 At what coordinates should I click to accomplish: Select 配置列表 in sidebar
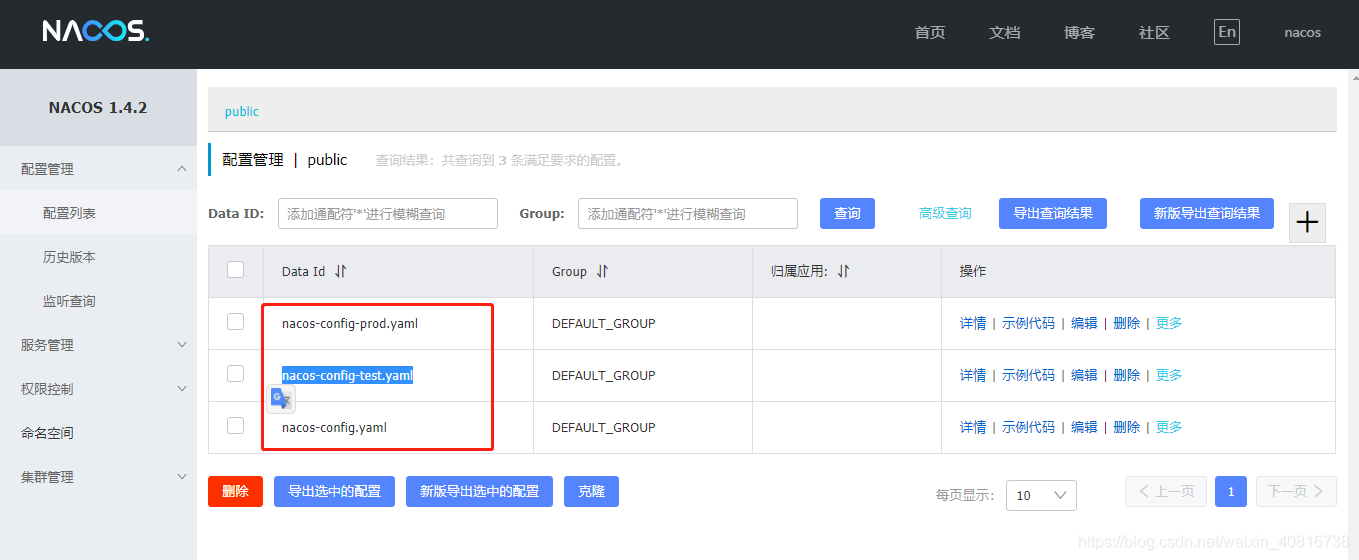pos(98,213)
